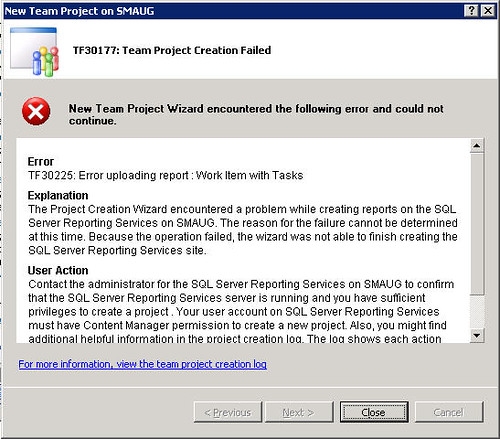Click the team project wizard people icon
This screenshot has width=500, height=439.
tap(34, 52)
